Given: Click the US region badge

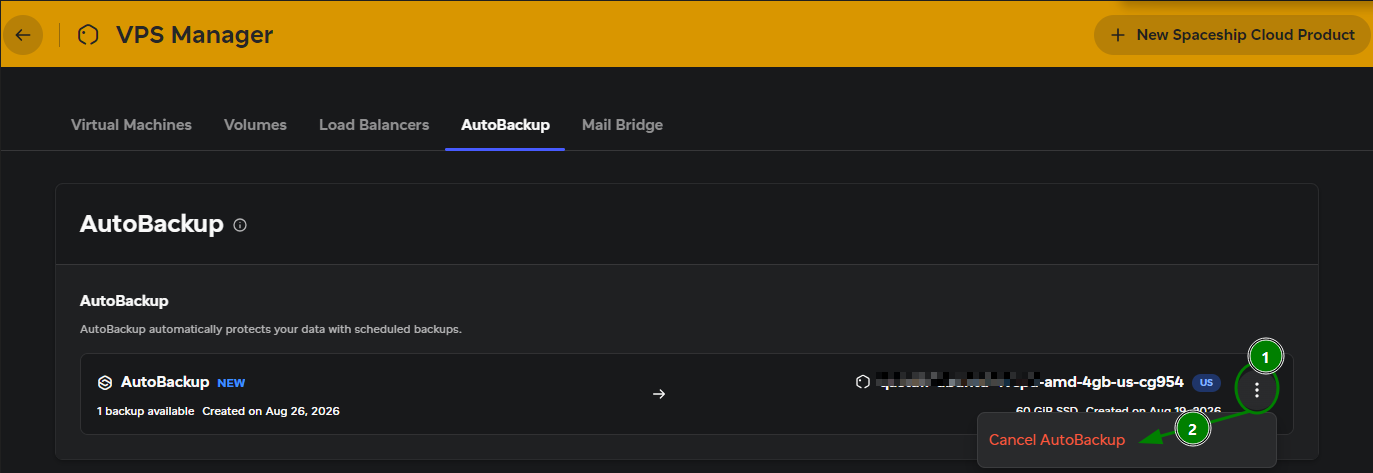Looking at the screenshot, I should [1206, 383].
